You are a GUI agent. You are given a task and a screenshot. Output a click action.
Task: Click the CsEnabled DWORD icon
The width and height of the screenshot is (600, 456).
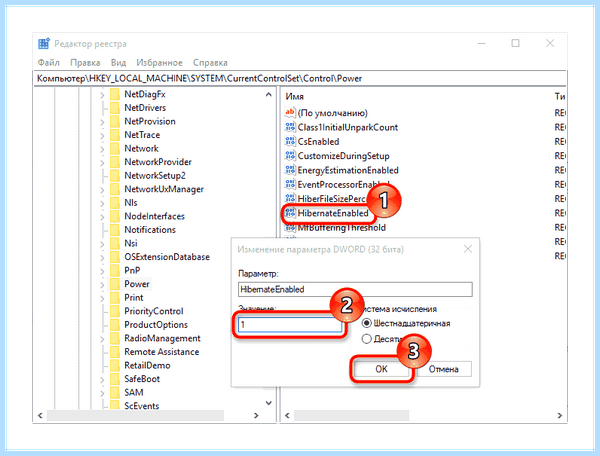click(x=290, y=142)
